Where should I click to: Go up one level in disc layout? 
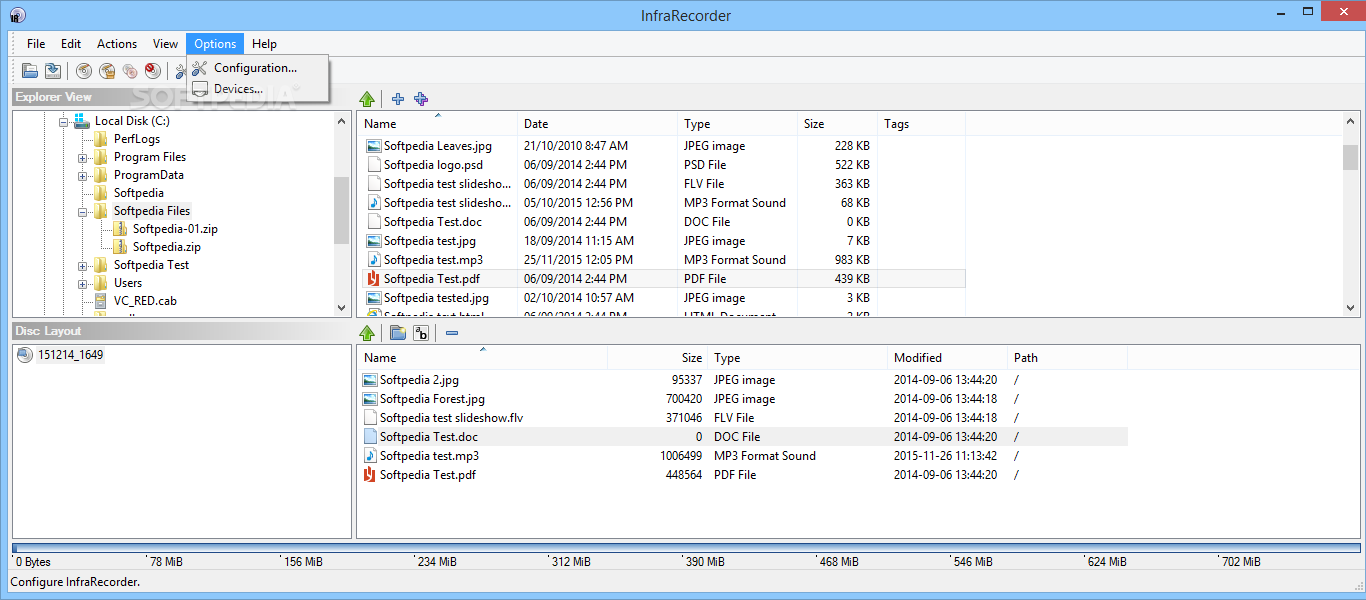click(367, 332)
